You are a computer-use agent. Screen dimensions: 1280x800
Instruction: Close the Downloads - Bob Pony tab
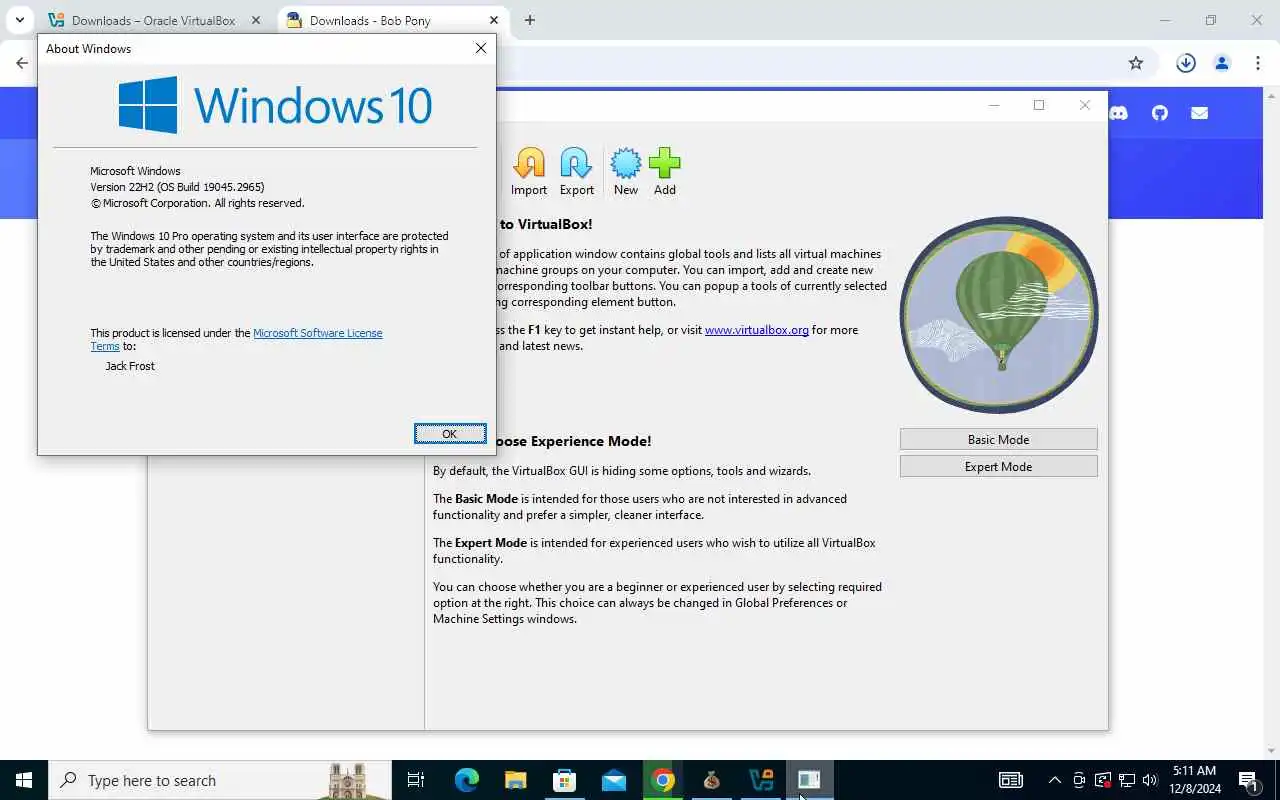pyautogui.click(x=494, y=20)
